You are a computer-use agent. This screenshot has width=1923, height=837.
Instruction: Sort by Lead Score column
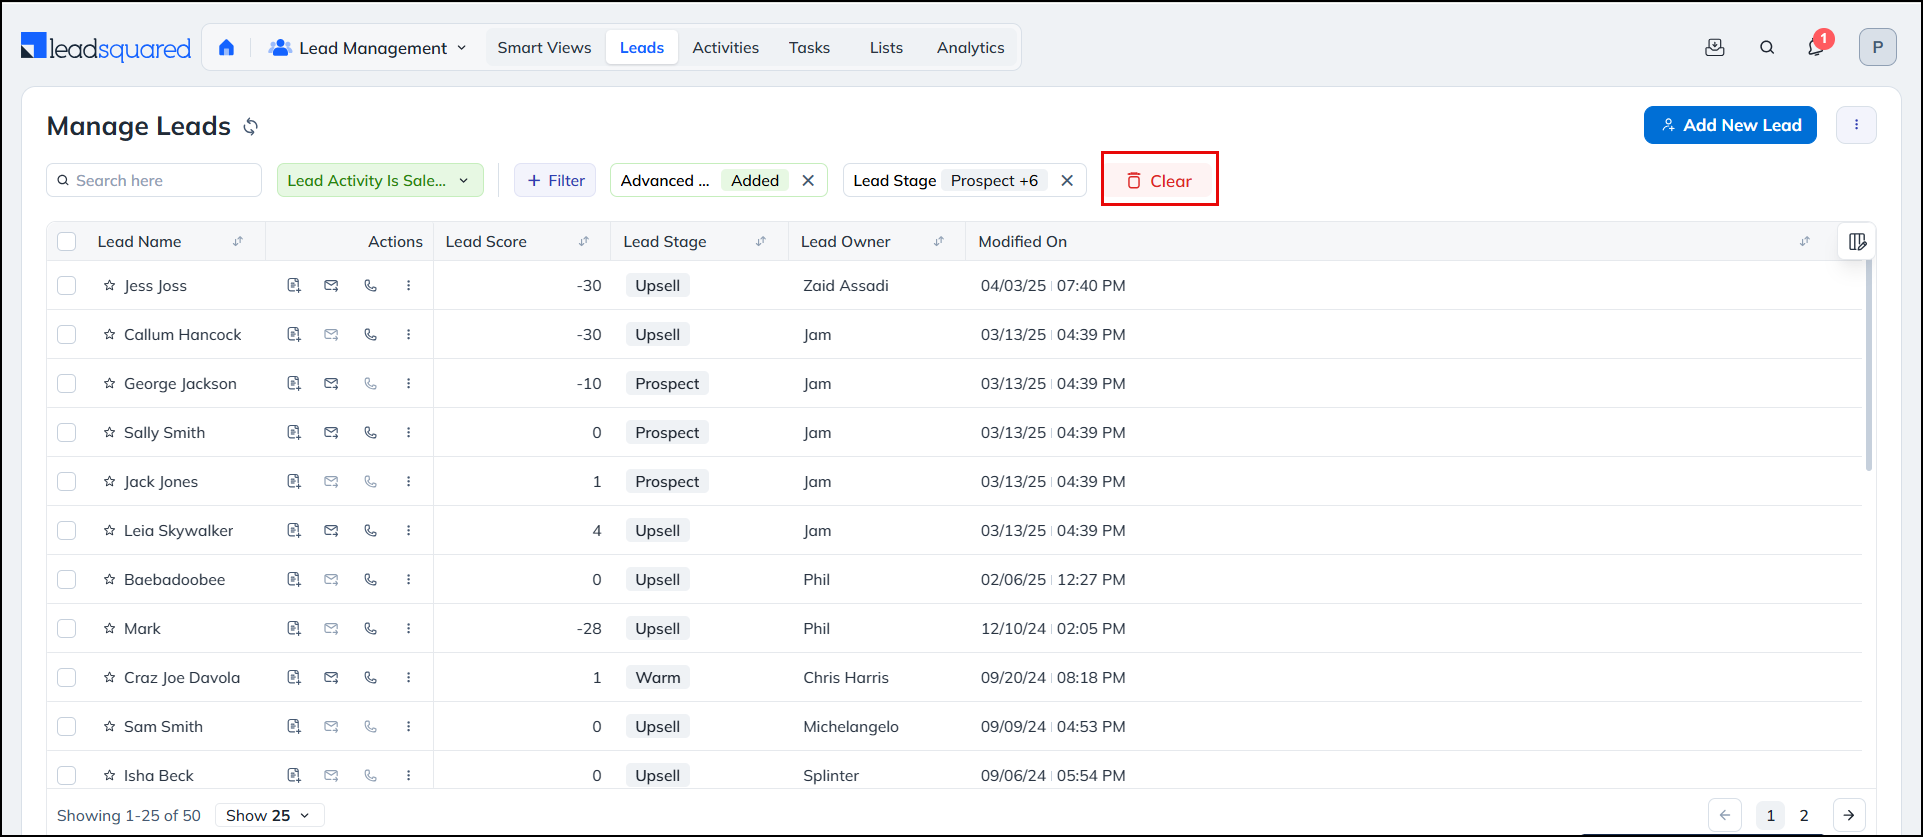tap(584, 242)
